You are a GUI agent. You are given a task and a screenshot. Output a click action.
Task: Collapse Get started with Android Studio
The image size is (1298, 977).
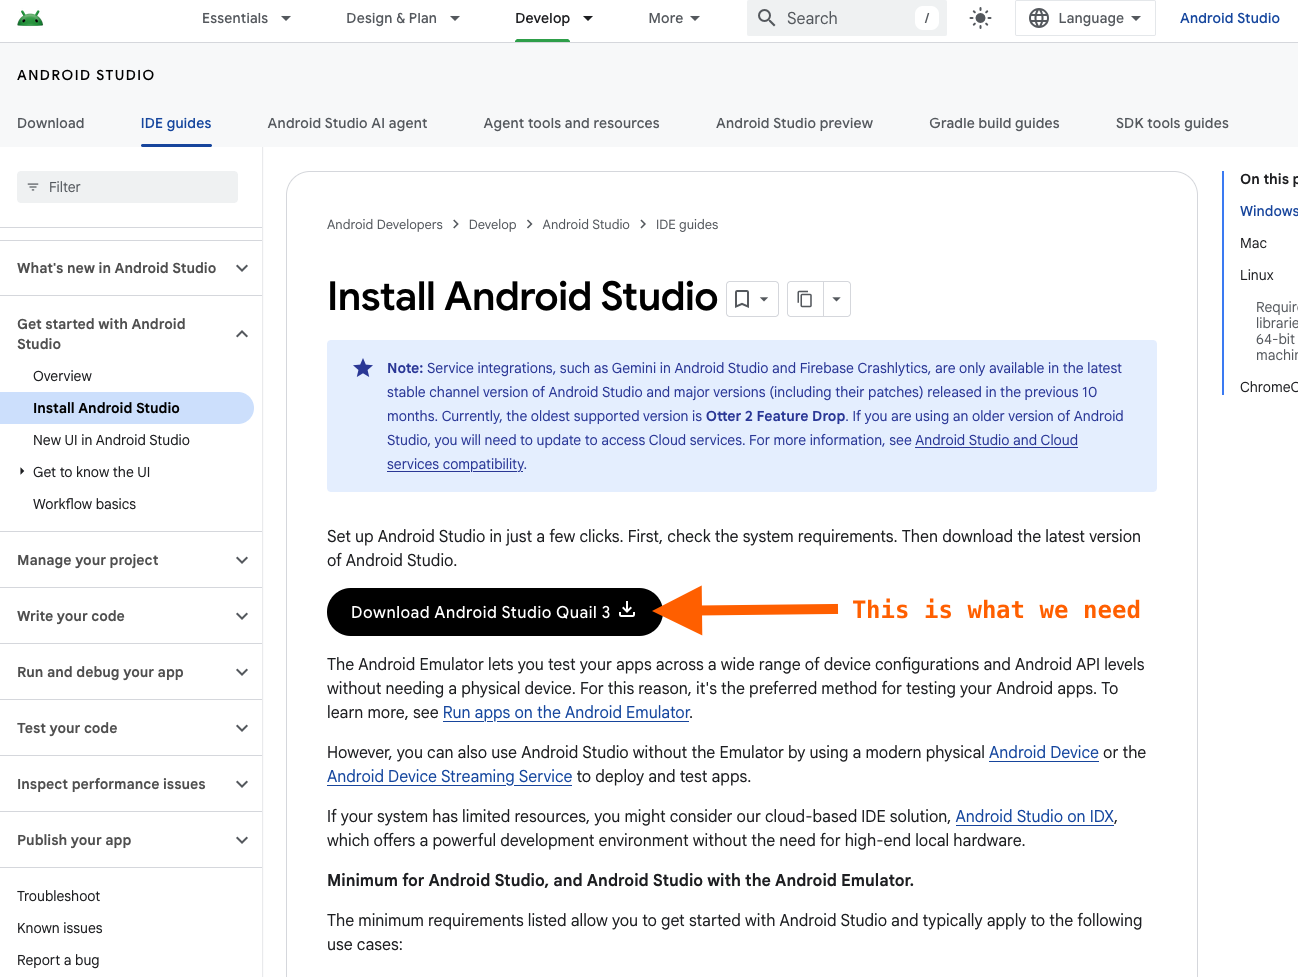[x=131, y=334]
